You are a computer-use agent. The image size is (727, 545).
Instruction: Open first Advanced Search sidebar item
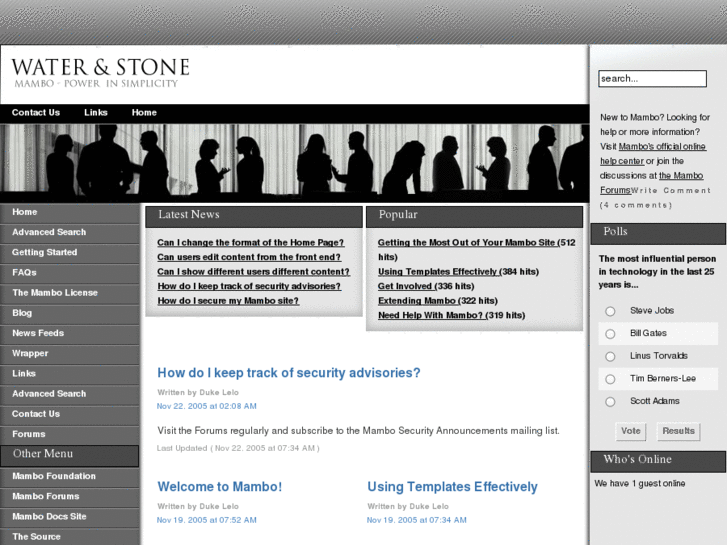point(70,232)
